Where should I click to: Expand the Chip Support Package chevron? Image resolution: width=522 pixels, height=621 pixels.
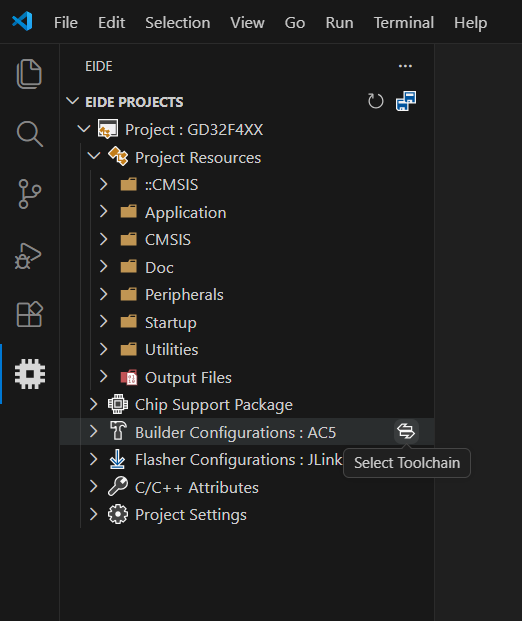pos(93,404)
